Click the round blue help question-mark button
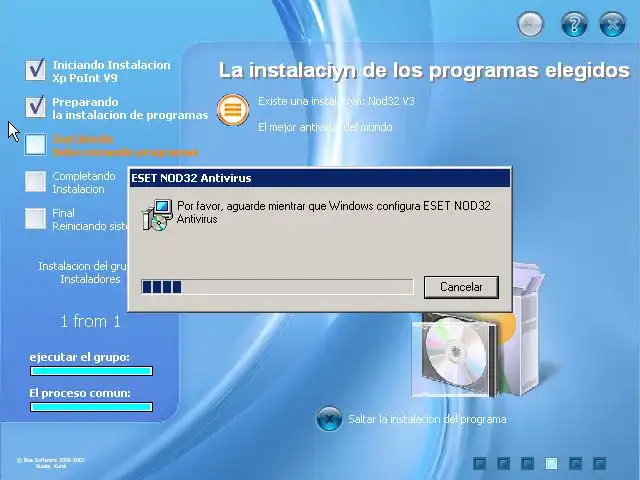The image size is (640, 480). point(574,24)
